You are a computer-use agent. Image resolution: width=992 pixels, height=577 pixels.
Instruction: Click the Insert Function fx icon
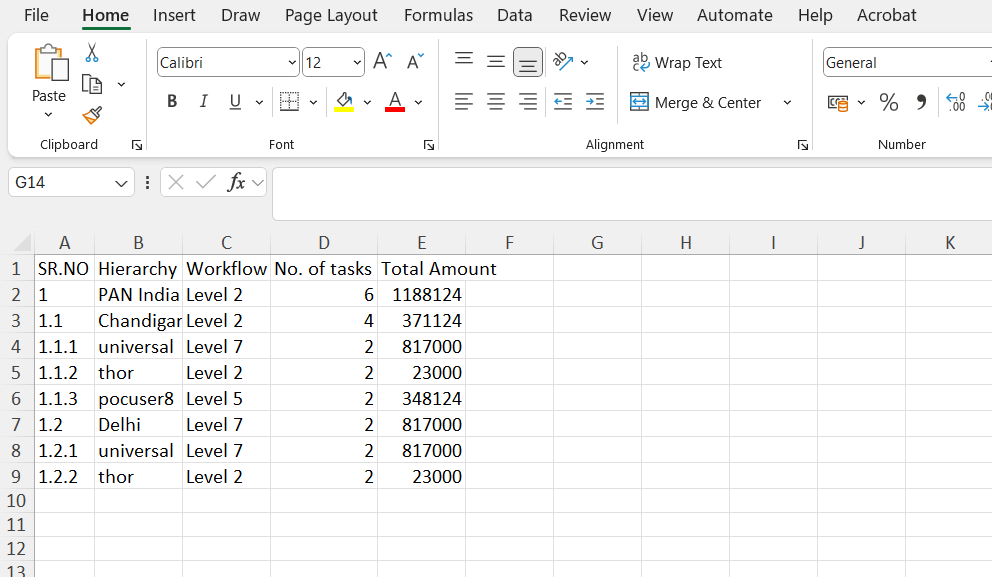click(237, 182)
